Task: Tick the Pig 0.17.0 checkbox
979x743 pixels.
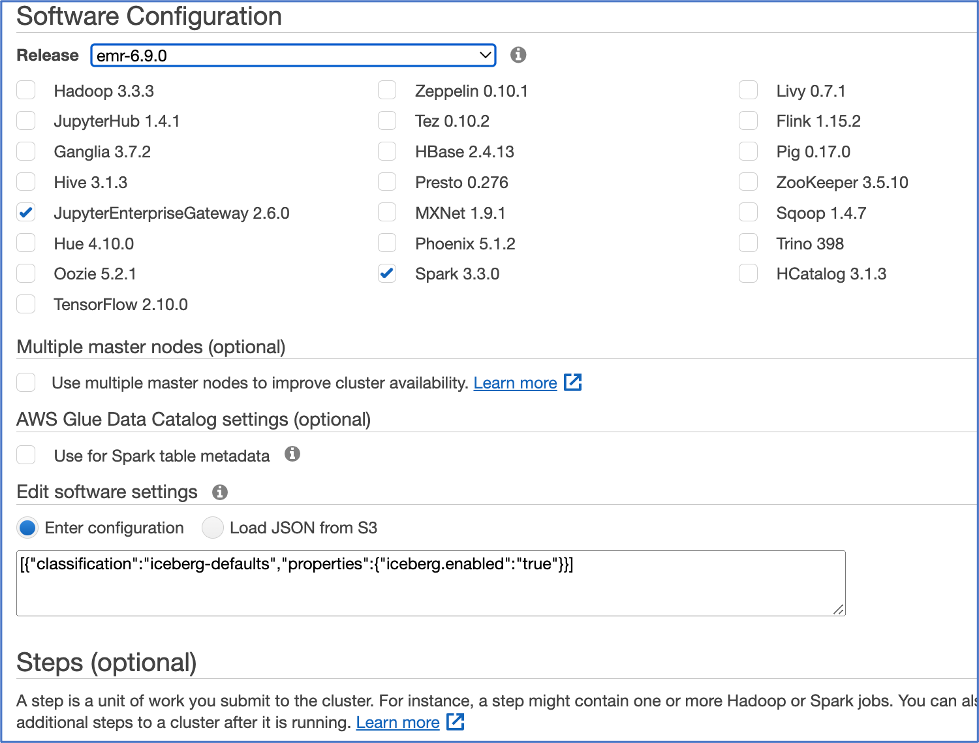Action: (x=749, y=151)
